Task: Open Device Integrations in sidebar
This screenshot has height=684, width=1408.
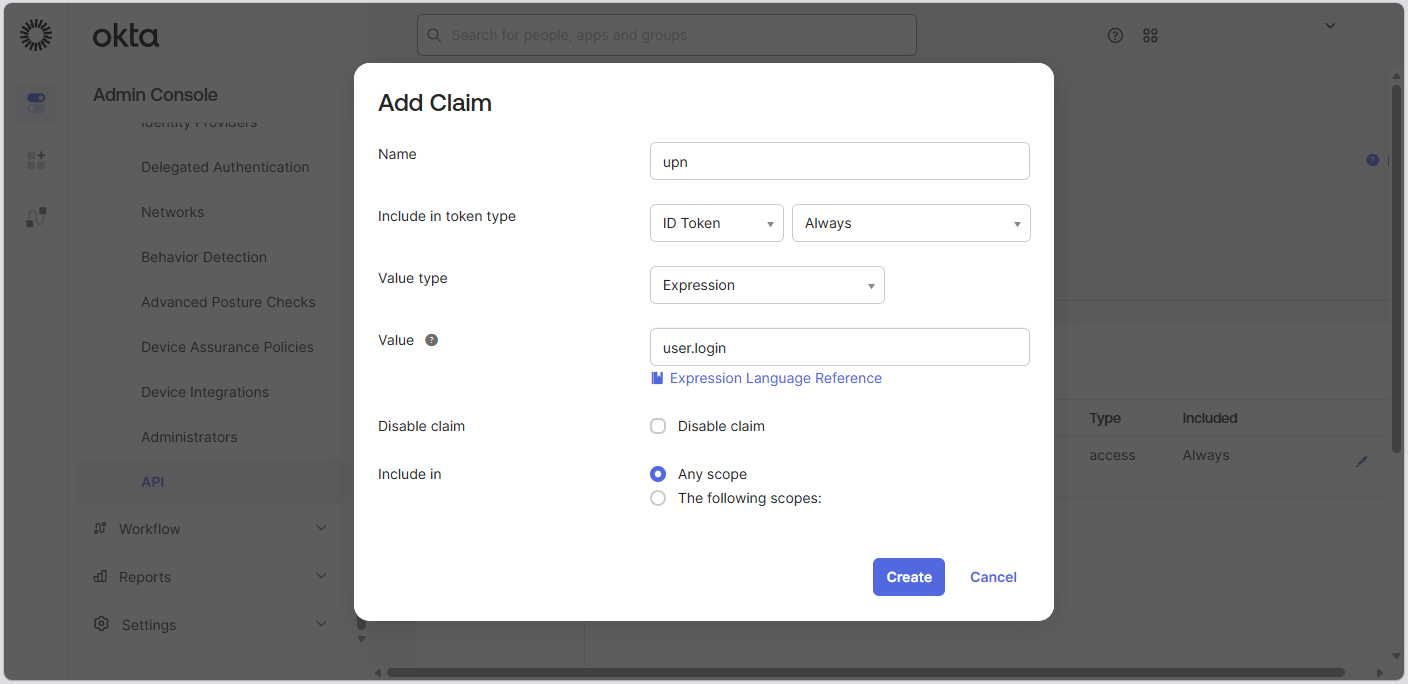Action: pyautogui.click(x=205, y=392)
